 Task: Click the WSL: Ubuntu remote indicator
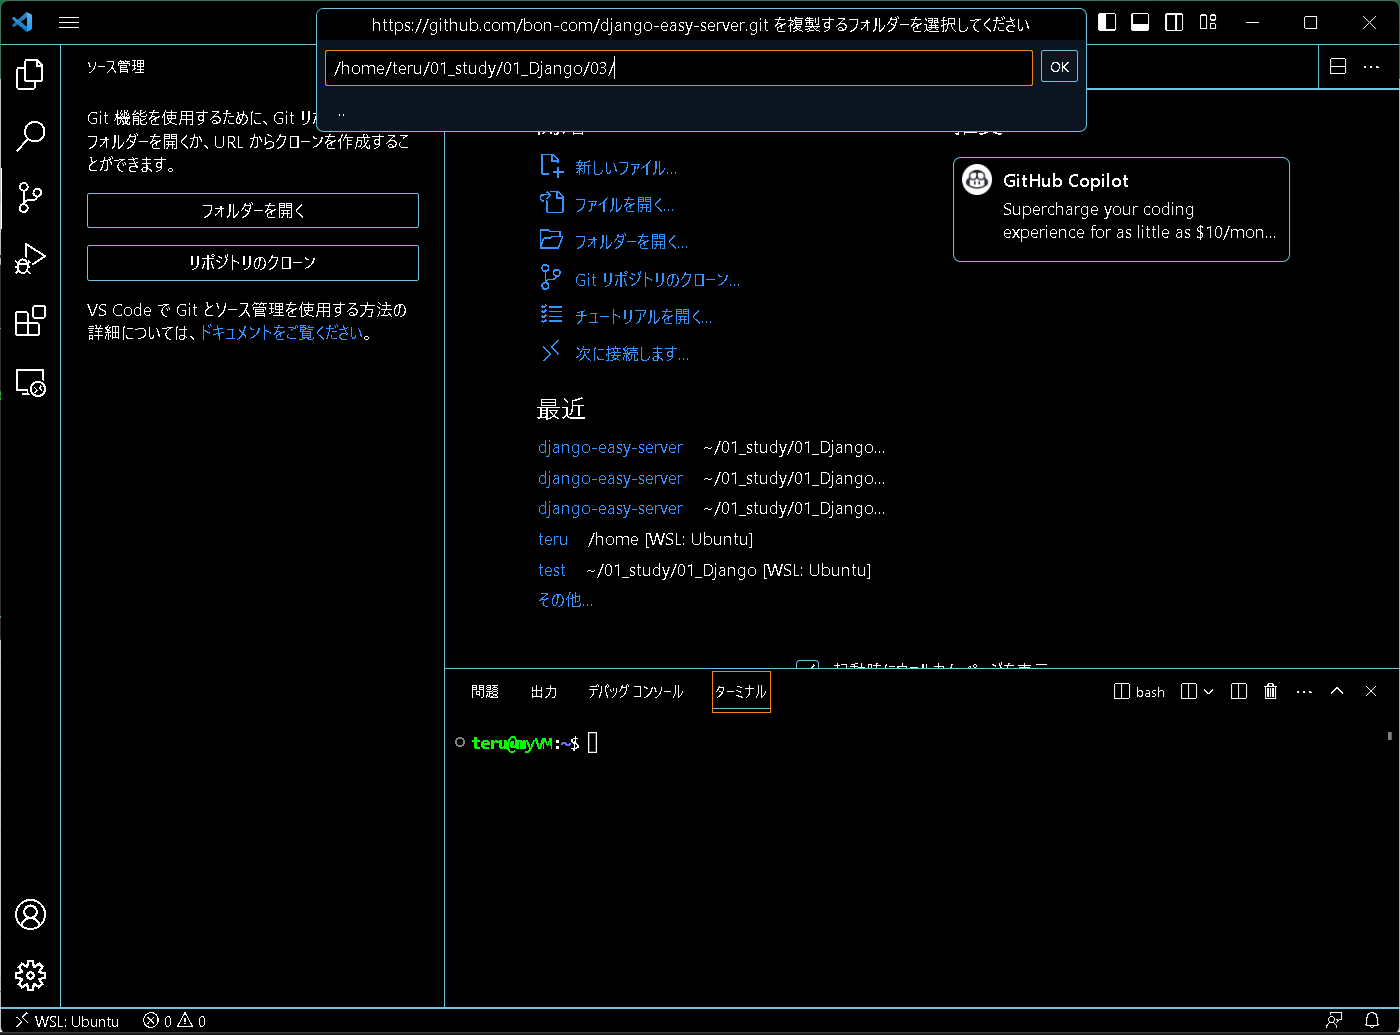[x=65, y=1021]
